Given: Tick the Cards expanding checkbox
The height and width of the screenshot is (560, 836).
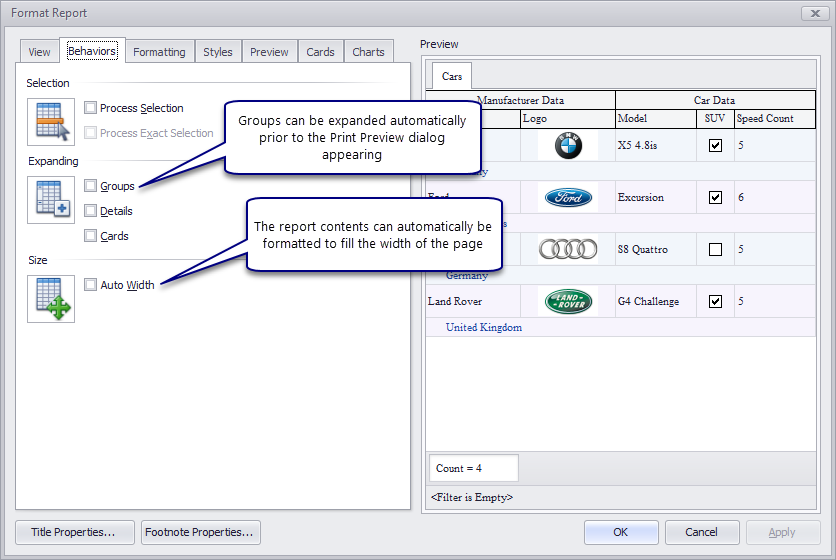Looking at the screenshot, I should coord(91,236).
